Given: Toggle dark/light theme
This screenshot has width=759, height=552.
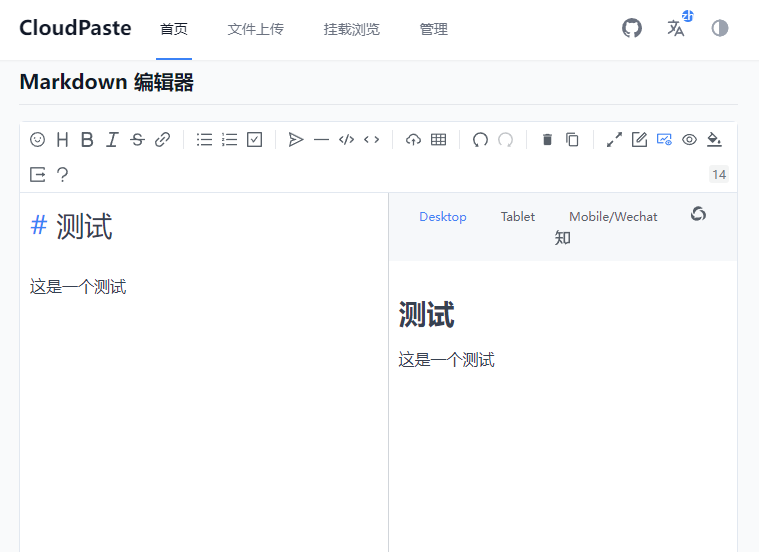Looking at the screenshot, I should 720,28.
